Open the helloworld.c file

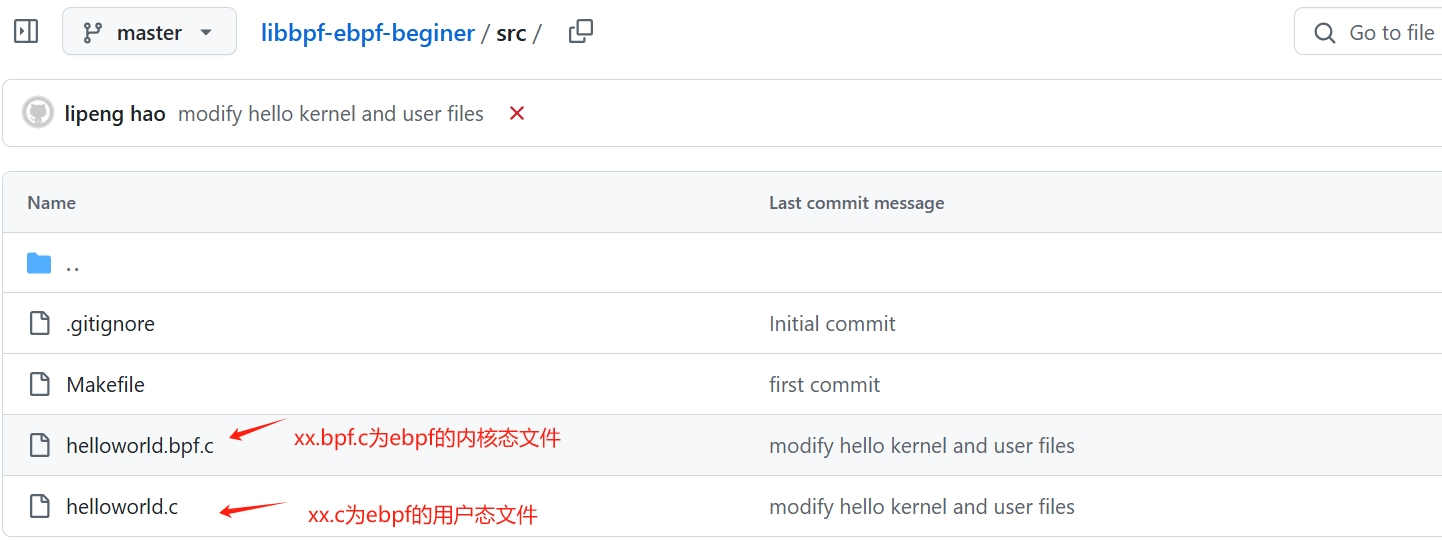(122, 507)
